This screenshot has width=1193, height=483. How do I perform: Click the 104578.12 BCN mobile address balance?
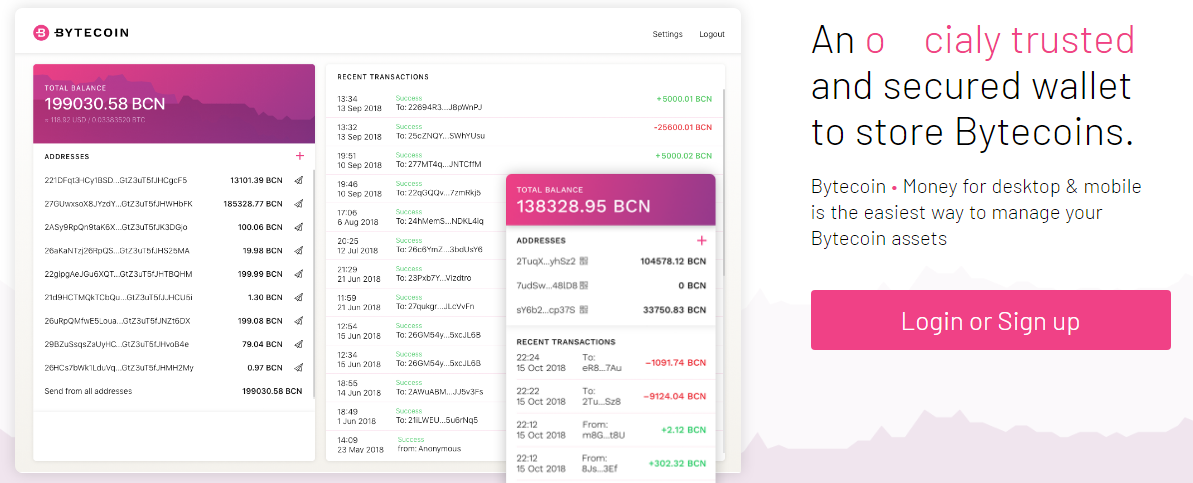tap(673, 261)
